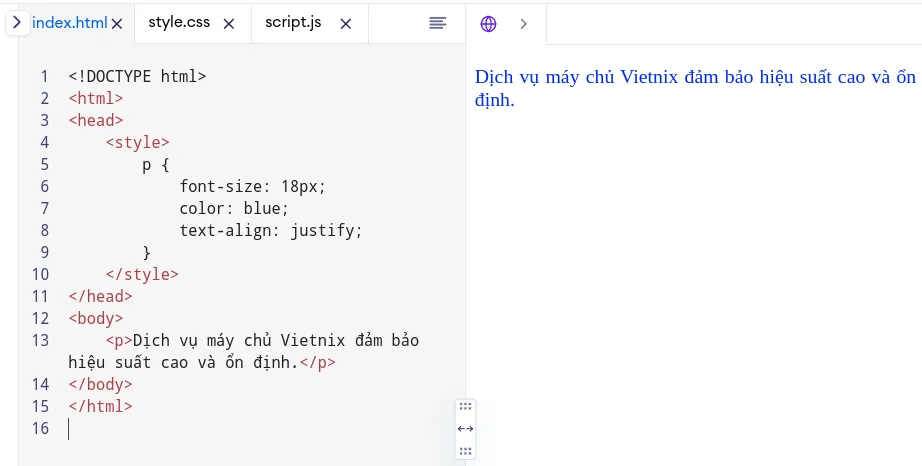
Task: Click the lower grip dots on splitter
Action: pyautogui.click(x=465, y=451)
